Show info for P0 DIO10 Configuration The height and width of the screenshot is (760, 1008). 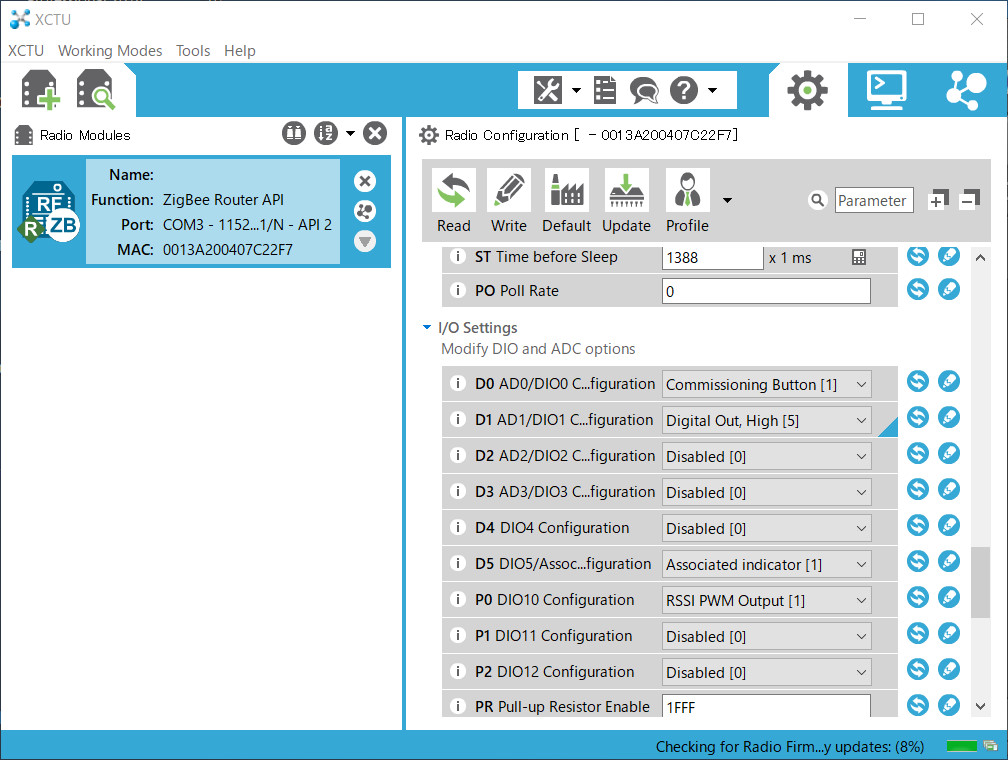[457, 600]
